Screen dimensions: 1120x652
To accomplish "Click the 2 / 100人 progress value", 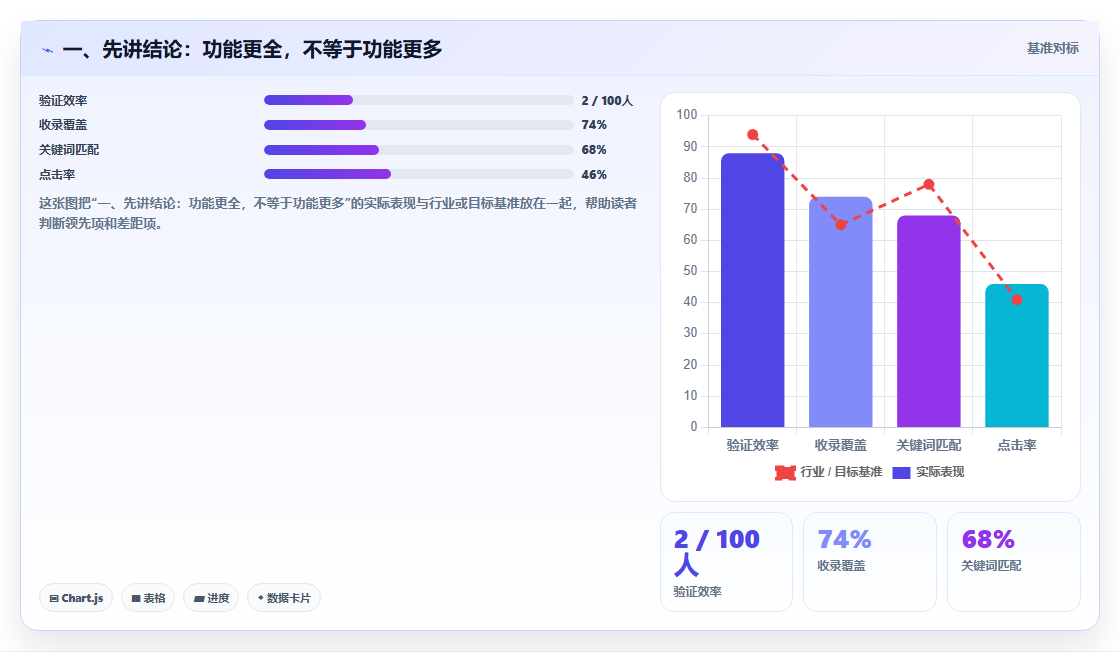I will click(x=607, y=101).
